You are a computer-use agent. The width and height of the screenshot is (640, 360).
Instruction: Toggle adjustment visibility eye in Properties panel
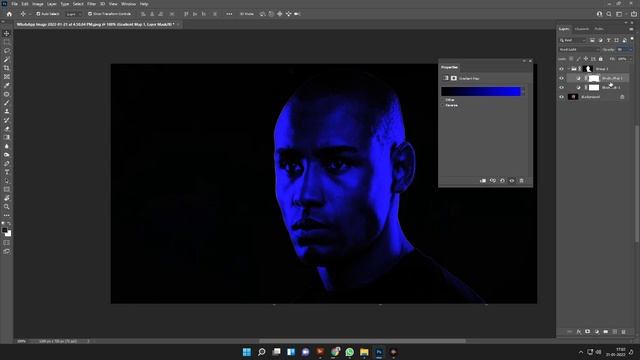tap(512, 180)
